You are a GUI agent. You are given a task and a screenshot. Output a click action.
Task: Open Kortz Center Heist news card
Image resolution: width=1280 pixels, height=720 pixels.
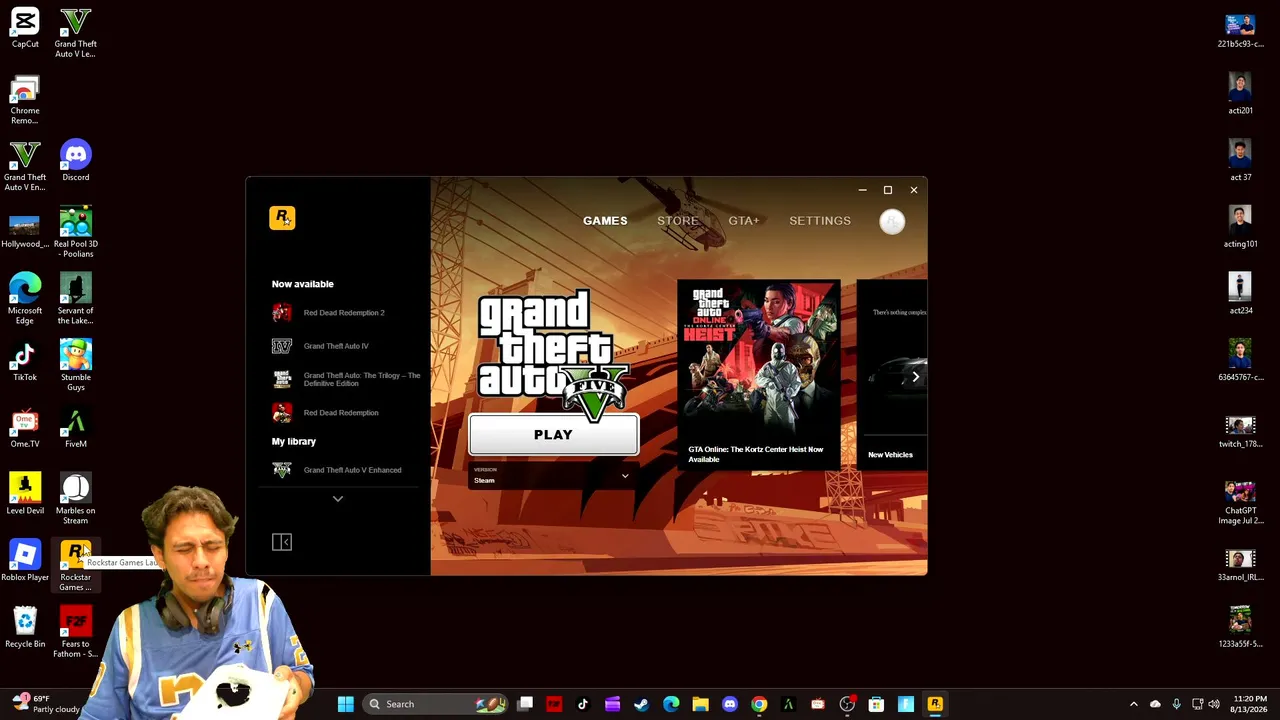click(759, 374)
